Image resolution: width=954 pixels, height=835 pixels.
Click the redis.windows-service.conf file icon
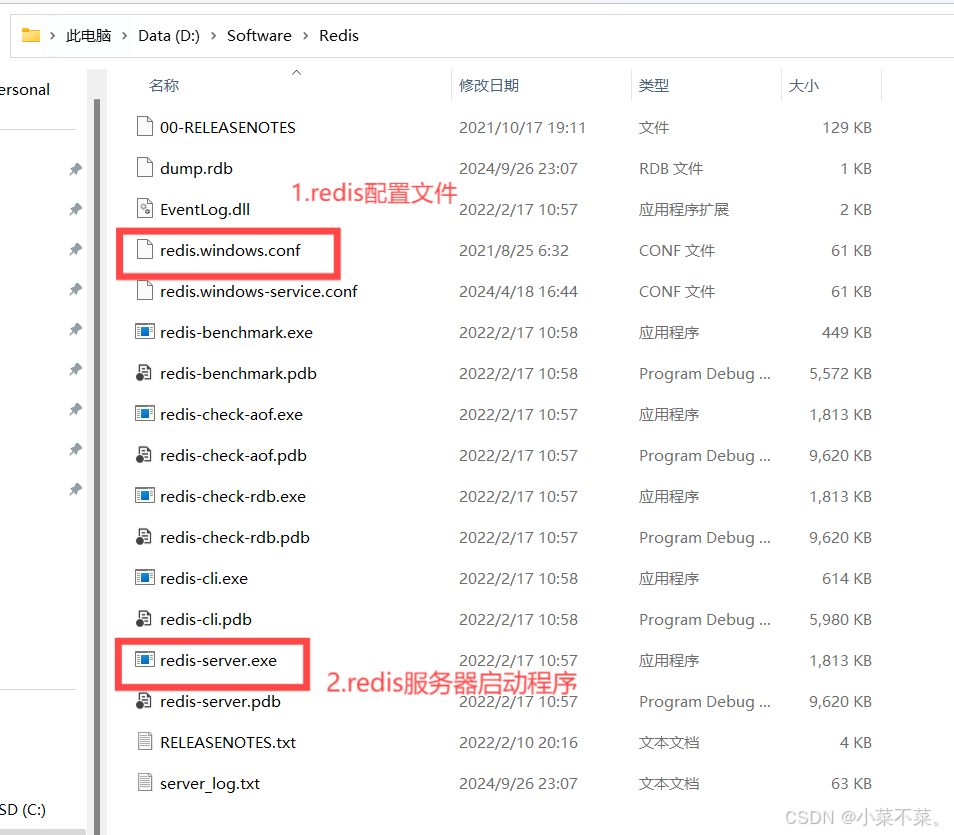(145, 290)
